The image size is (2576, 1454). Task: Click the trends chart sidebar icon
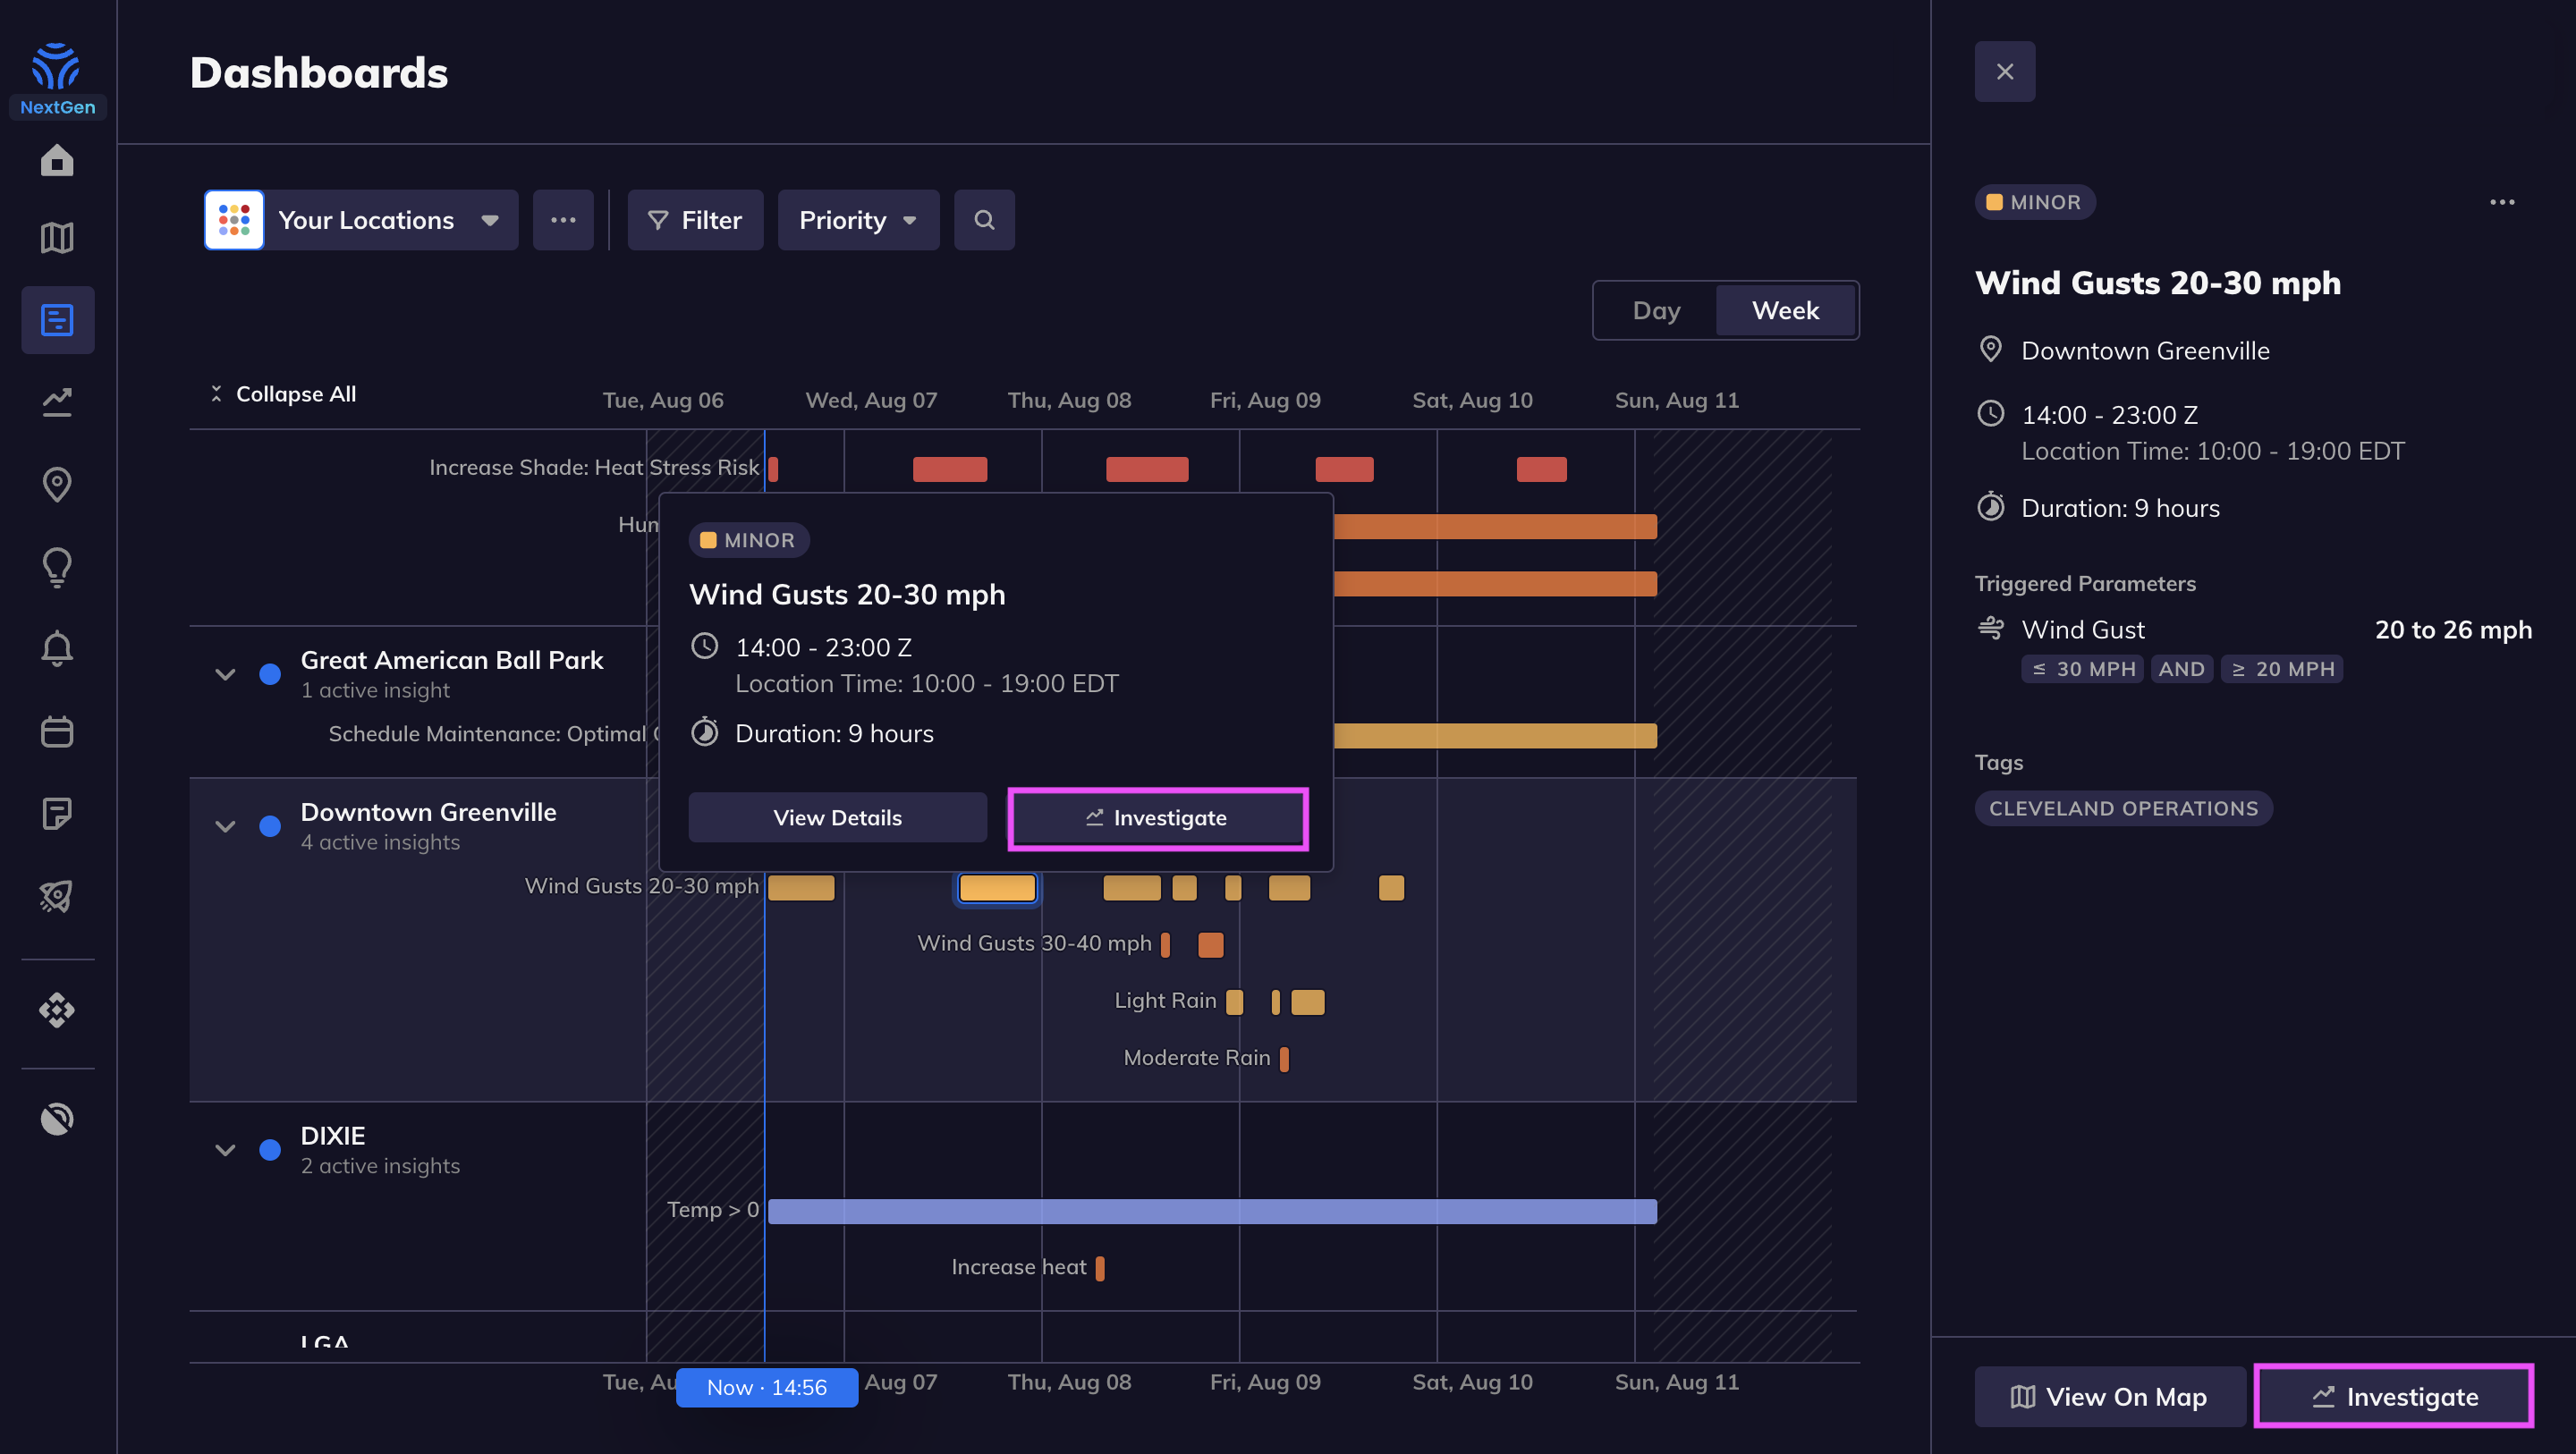57,402
